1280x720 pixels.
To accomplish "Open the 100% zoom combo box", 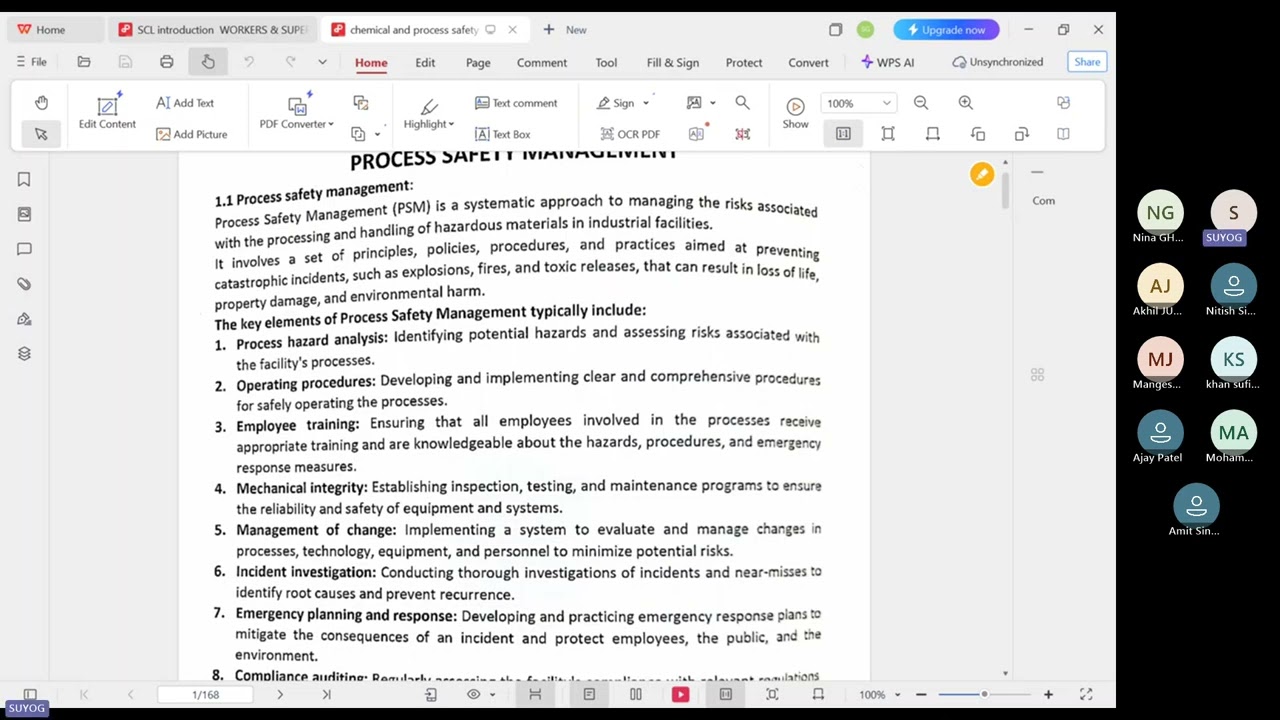I will (858, 103).
